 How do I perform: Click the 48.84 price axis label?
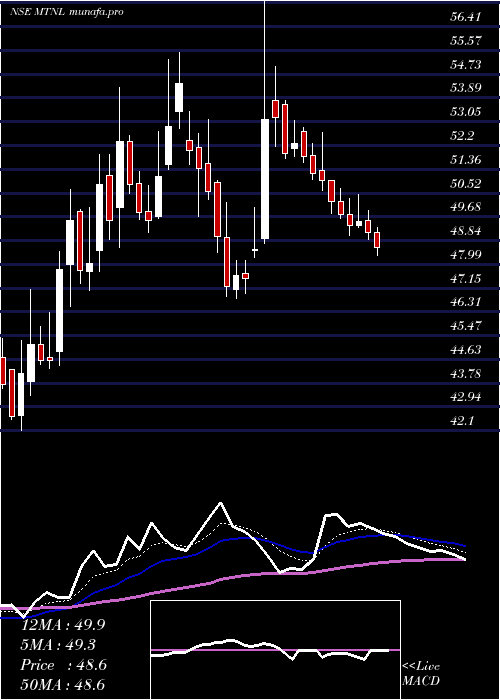(466, 231)
